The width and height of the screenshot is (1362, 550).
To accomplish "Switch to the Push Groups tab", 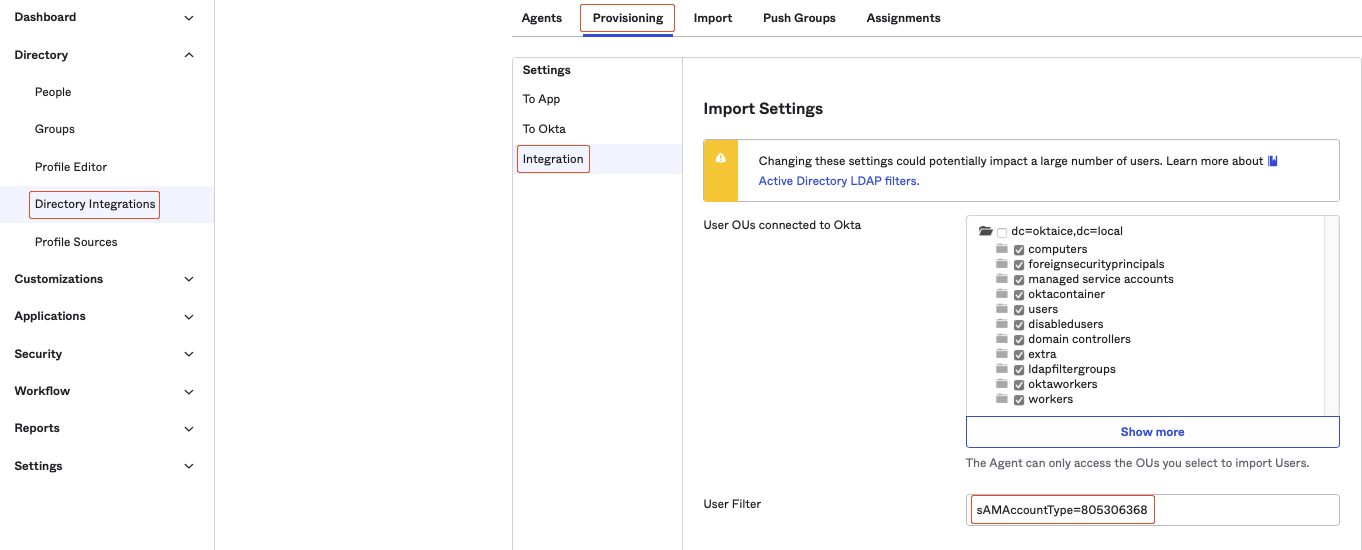I will point(799,18).
